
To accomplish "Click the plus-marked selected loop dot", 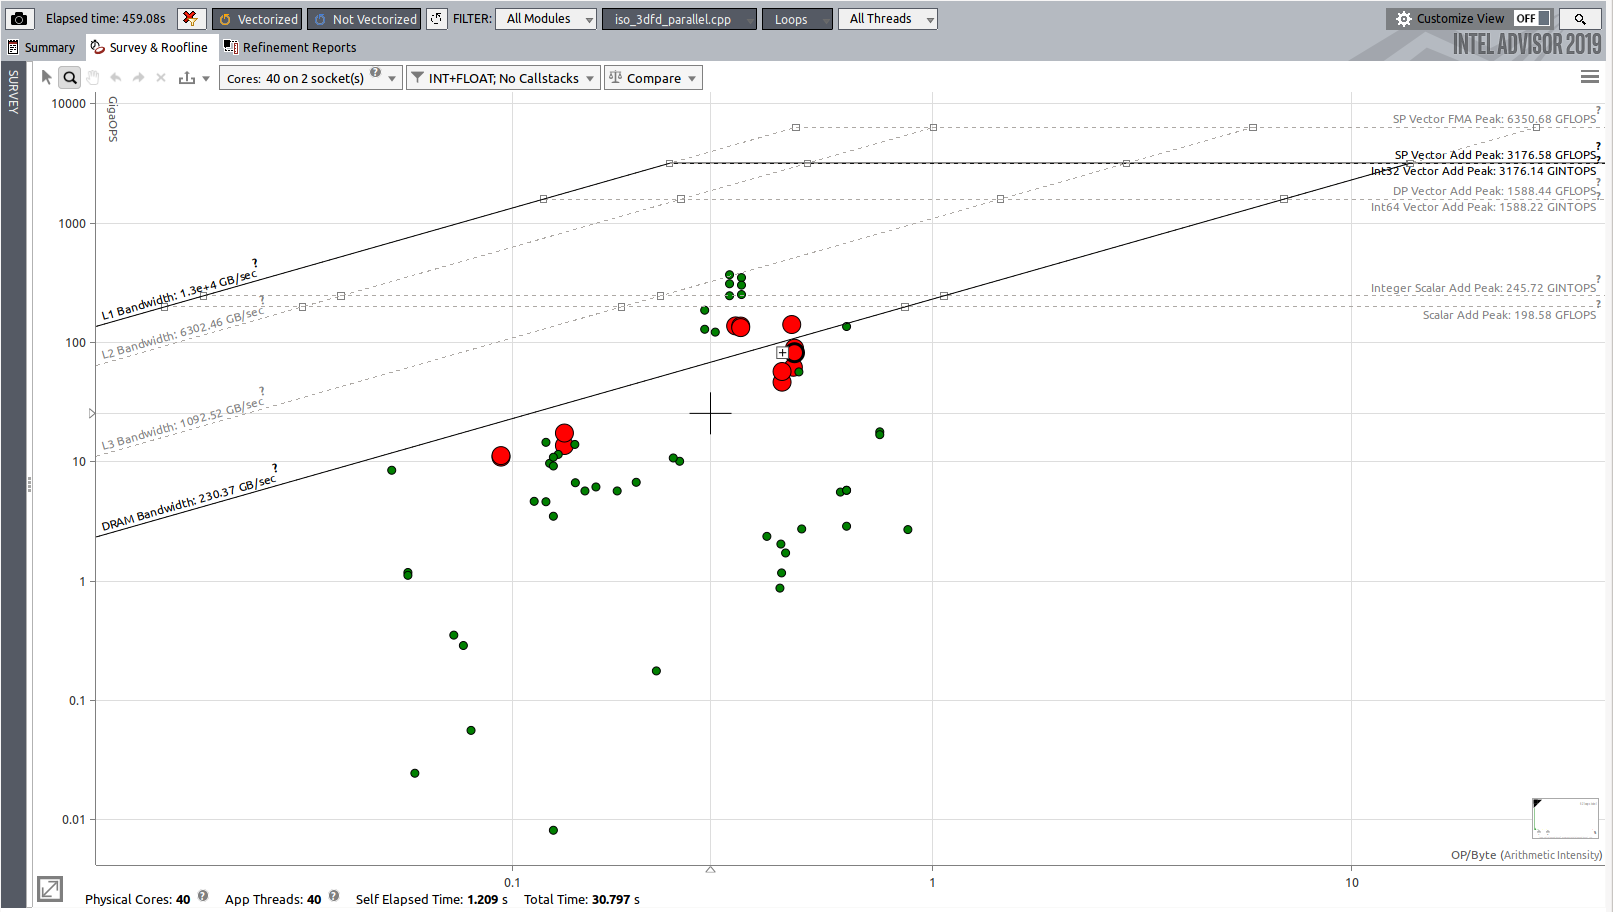I will (782, 353).
